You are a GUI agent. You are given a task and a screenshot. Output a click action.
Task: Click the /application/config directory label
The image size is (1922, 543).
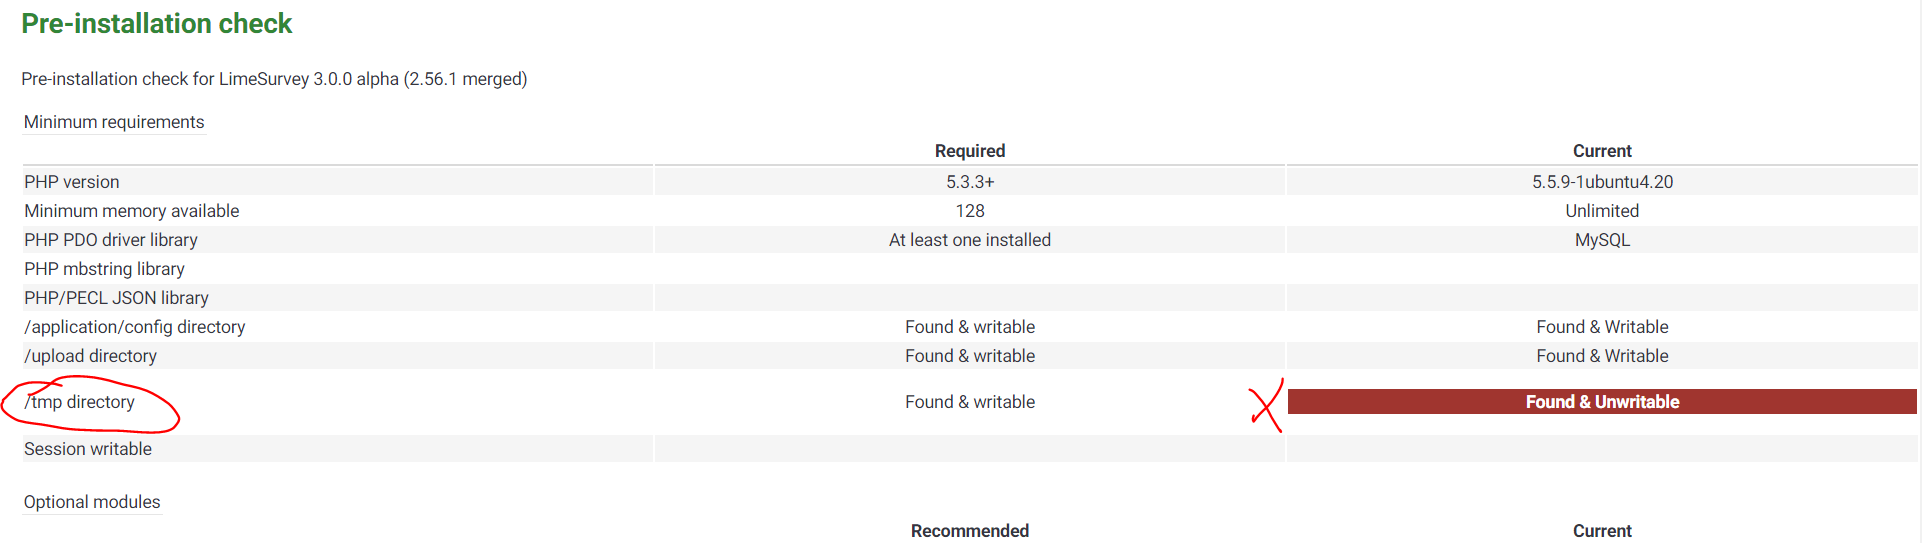tap(135, 327)
